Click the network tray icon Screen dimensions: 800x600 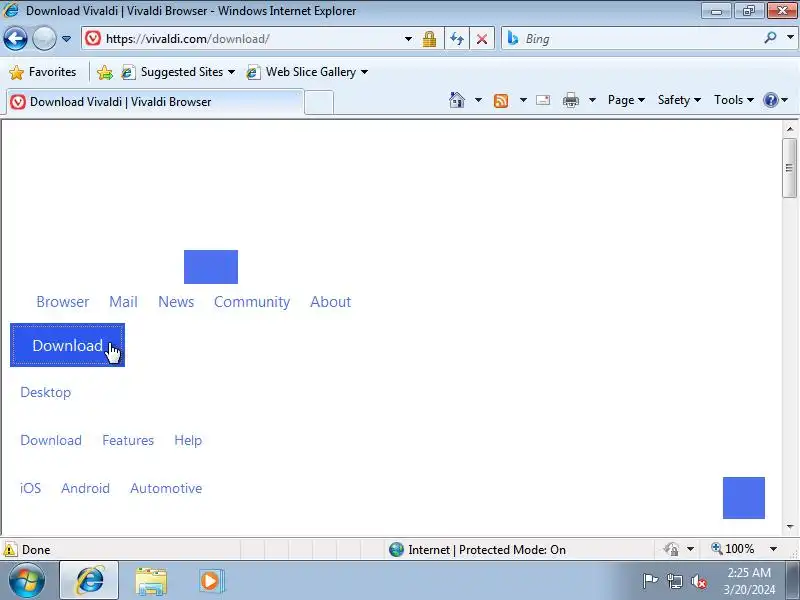click(x=675, y=581)
